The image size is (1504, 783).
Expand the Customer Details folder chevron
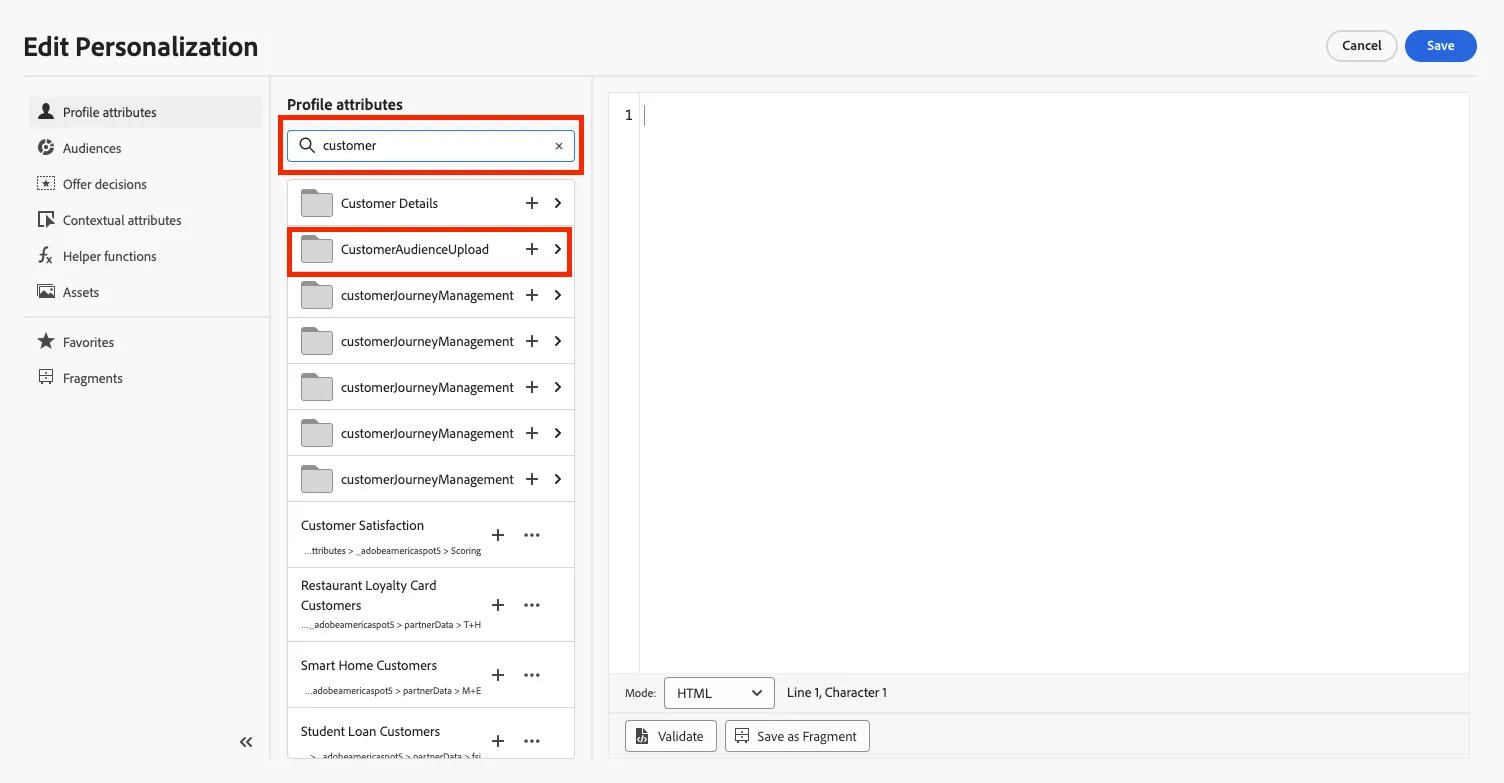[558, 203]
